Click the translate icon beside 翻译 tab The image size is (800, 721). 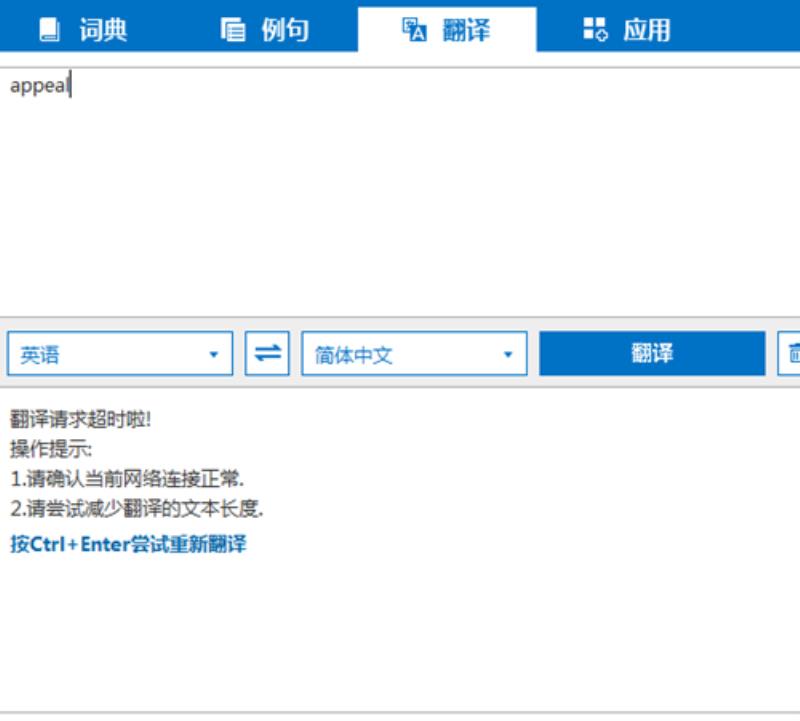[x=414, y=29]
